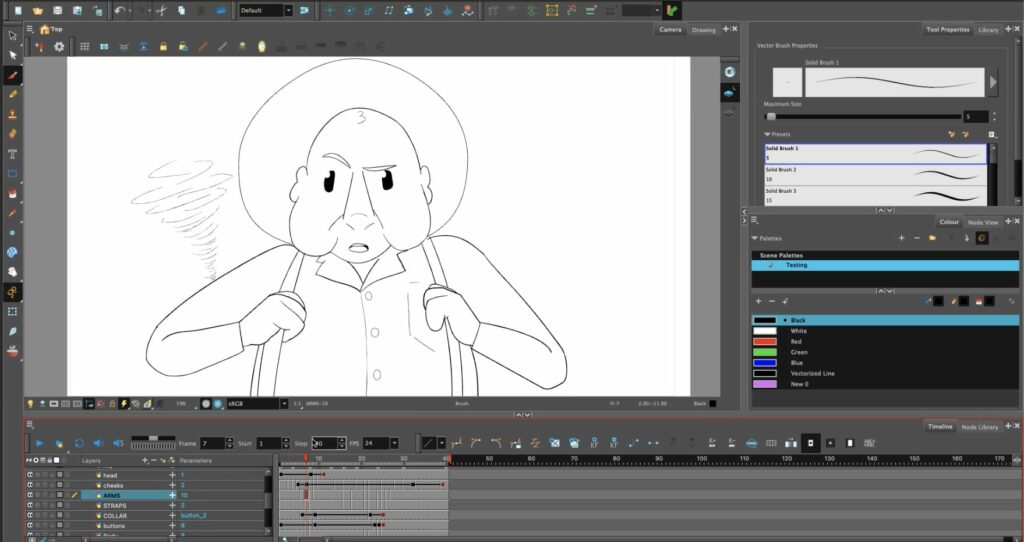Select the Brush tool in left toolbar
Image resolution: width=1024 pixels, height=542 pixels.
[x=12, y=74]
